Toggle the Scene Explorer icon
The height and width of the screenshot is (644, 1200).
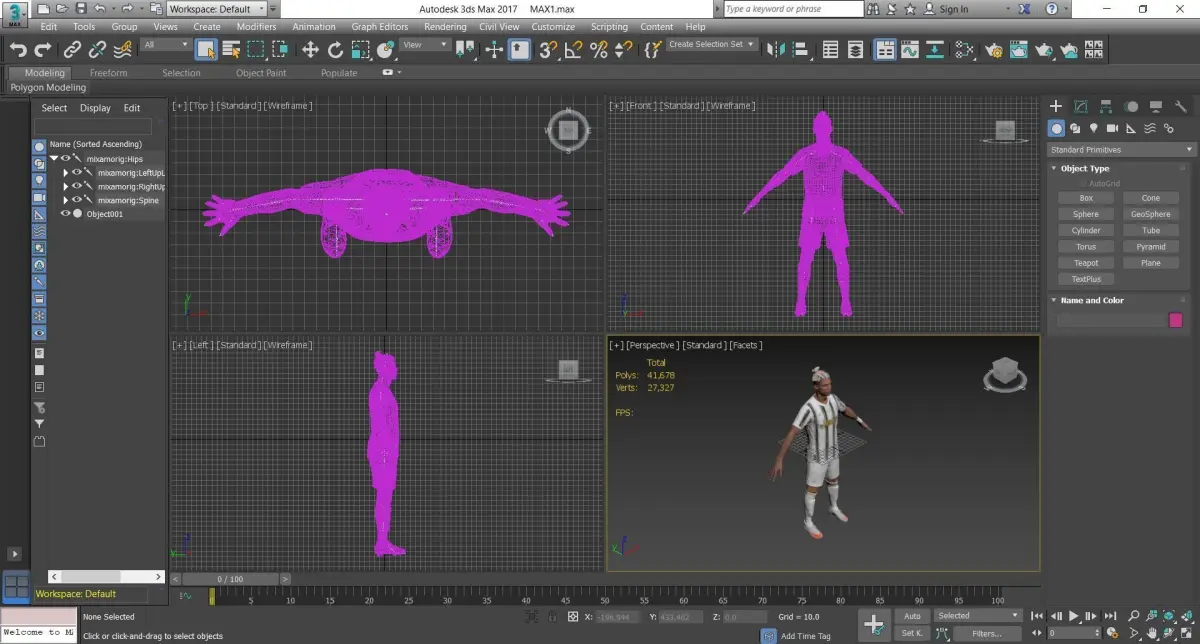click(x=831, y=49)
